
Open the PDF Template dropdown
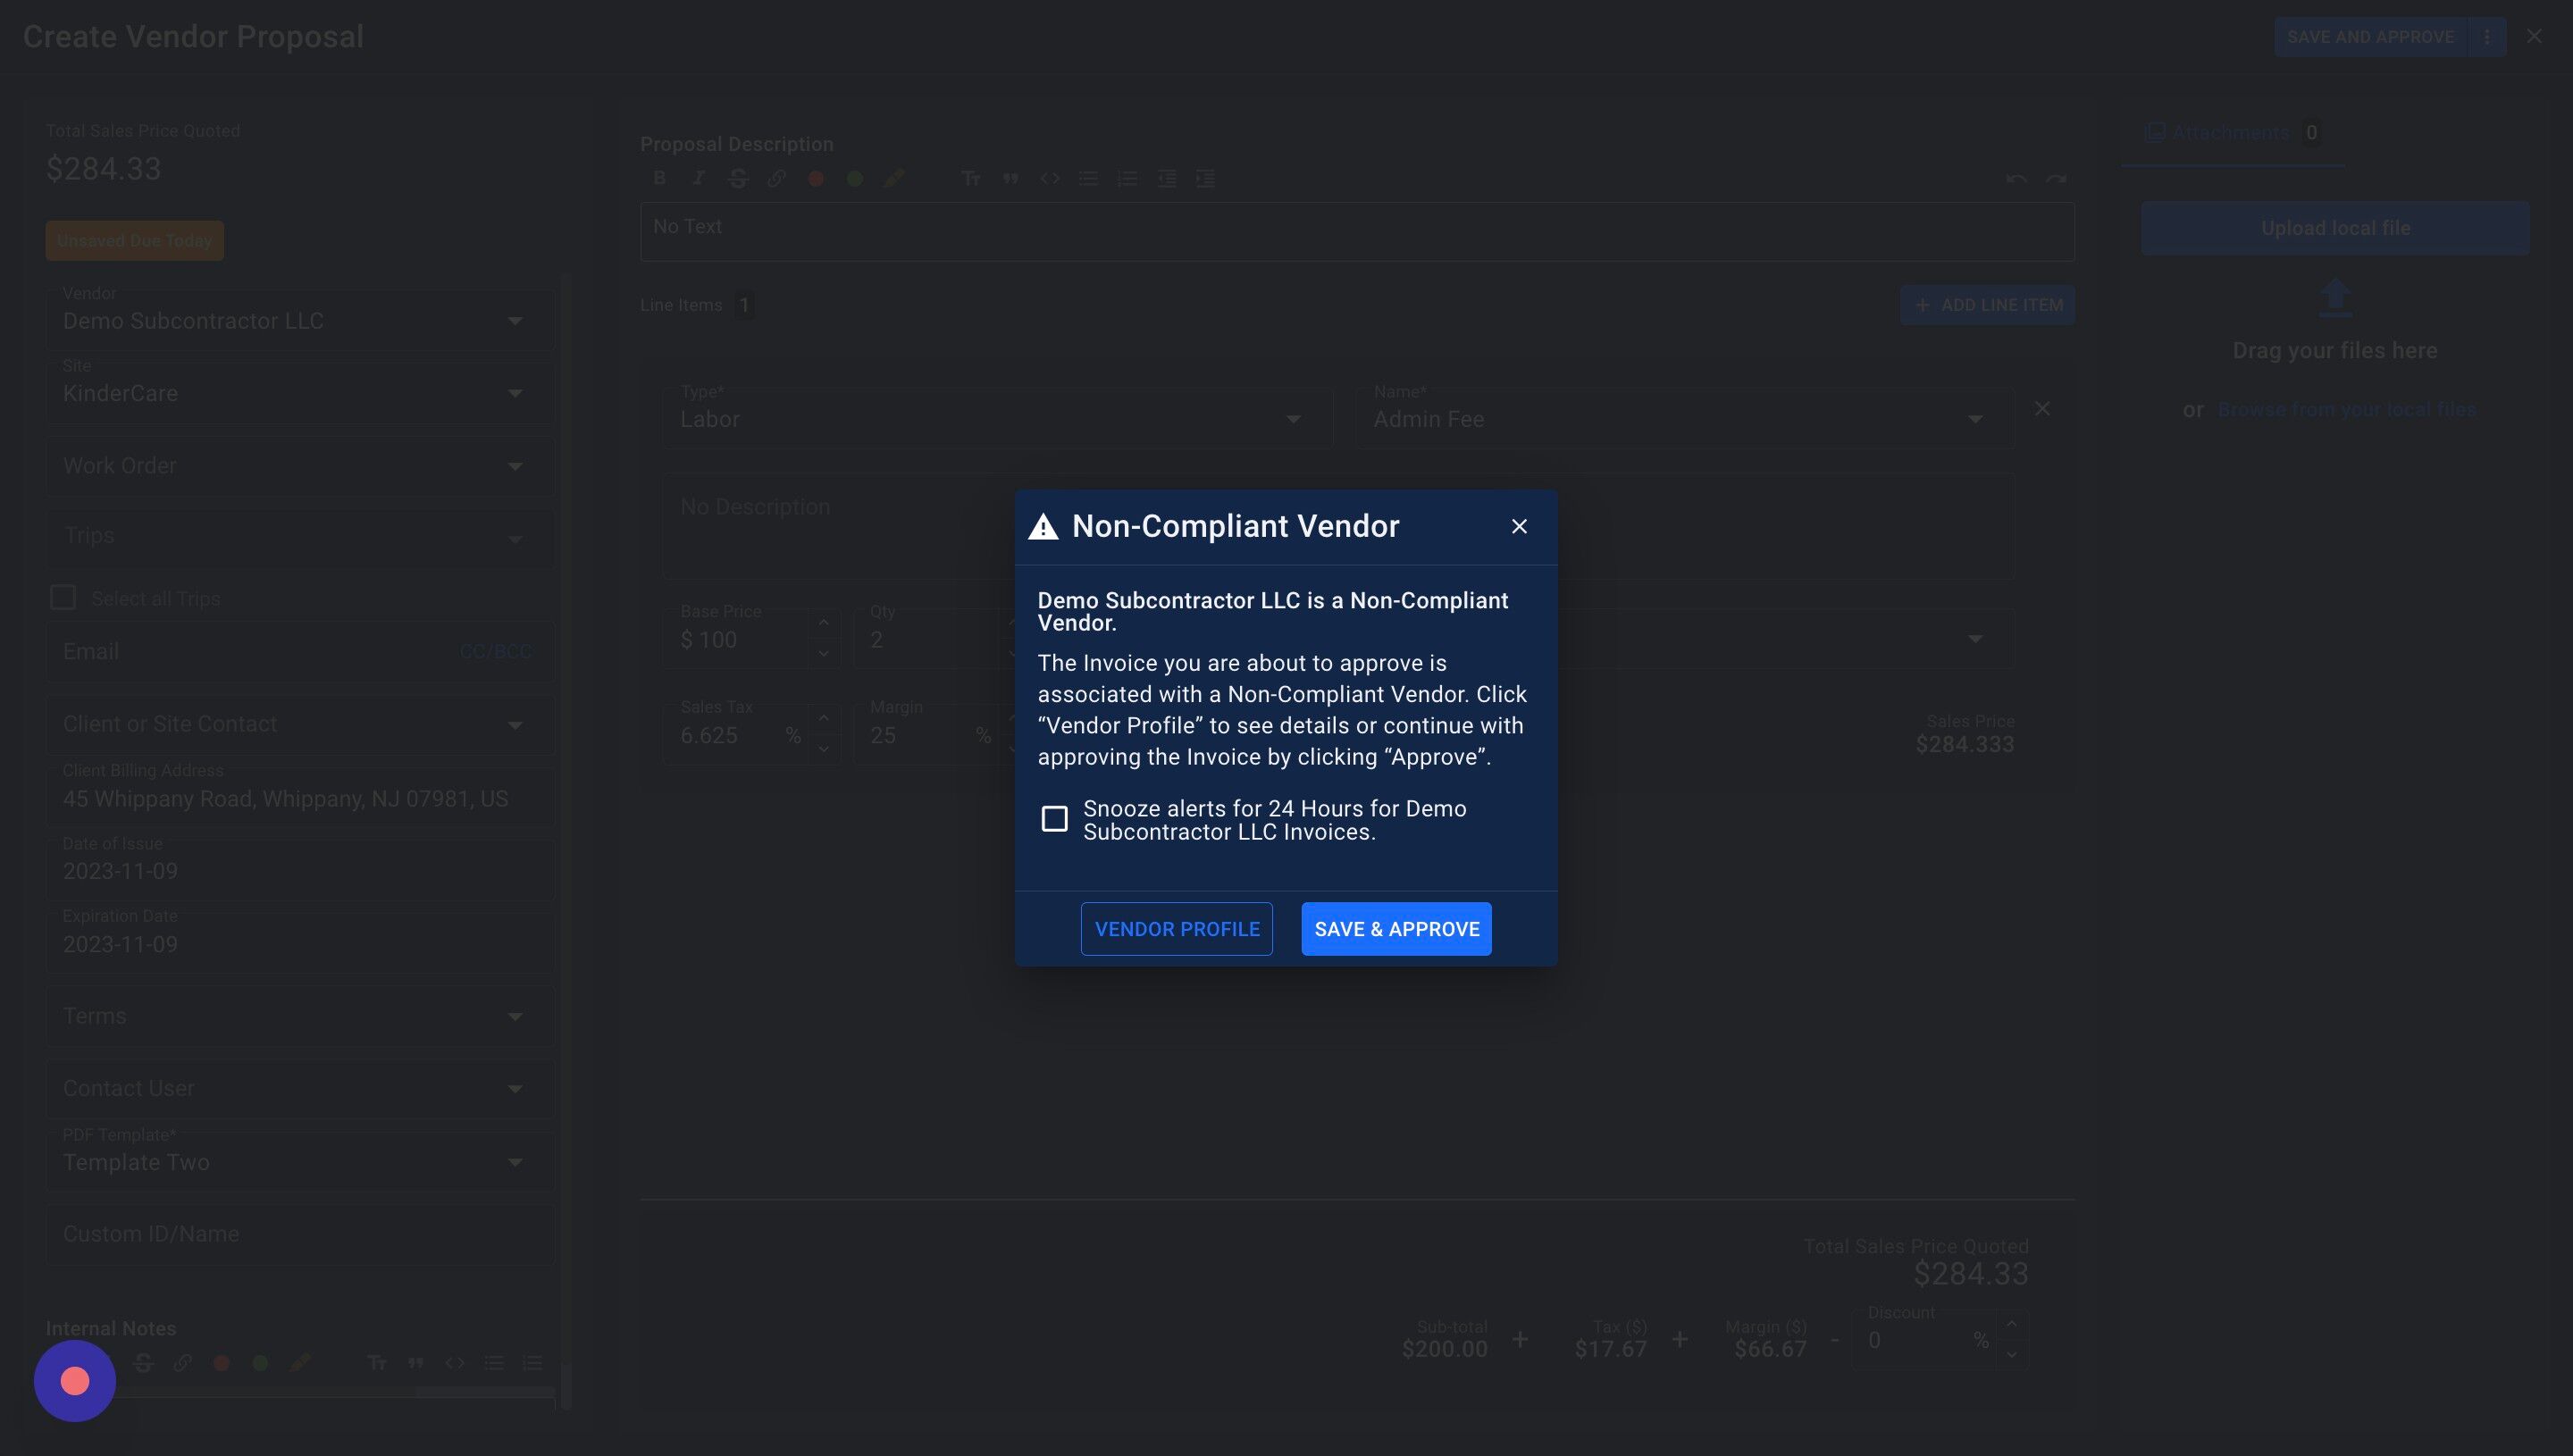514,1162
